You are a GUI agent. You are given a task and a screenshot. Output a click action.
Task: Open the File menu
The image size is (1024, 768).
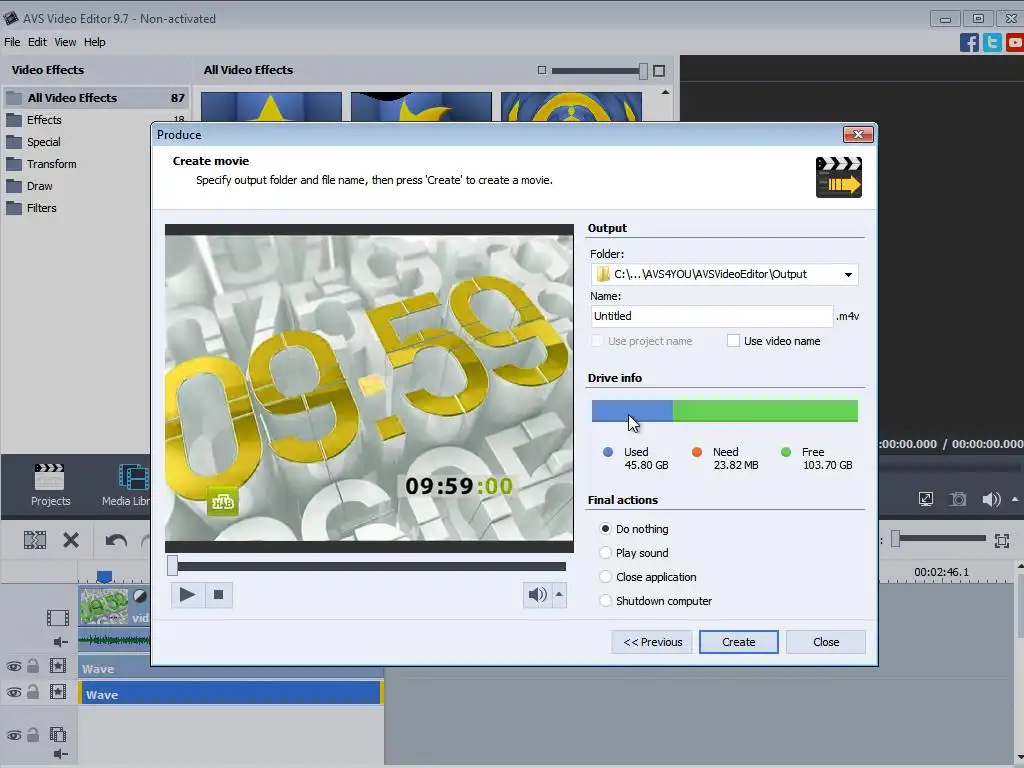(x=12, y=42)
